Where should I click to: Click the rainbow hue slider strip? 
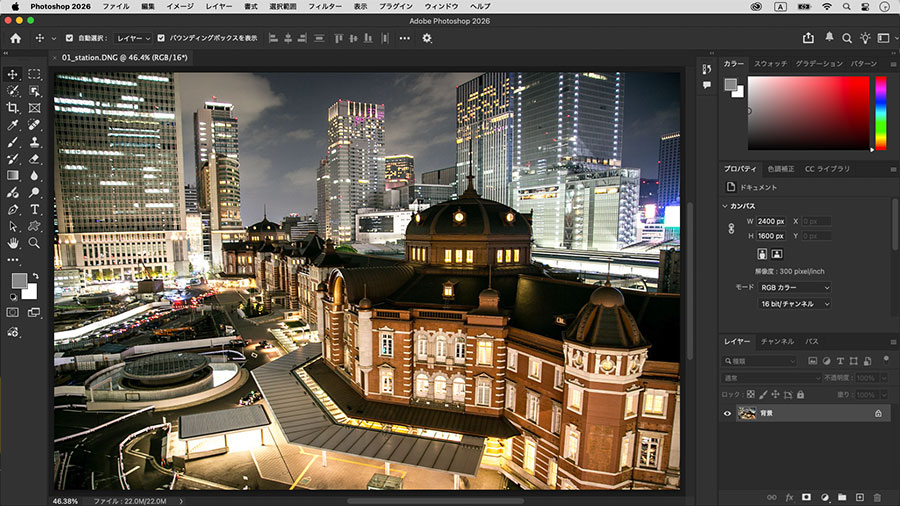point(881,112)
